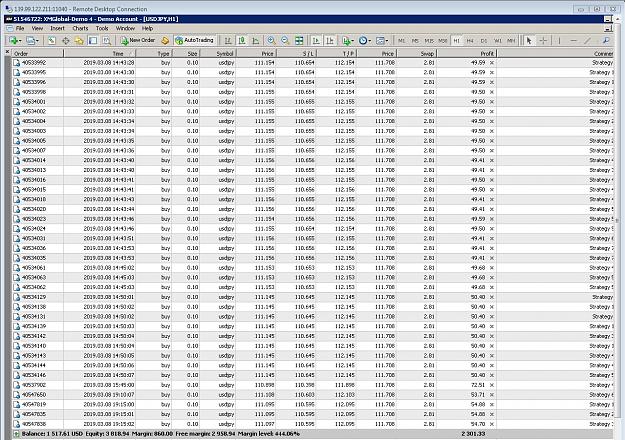Open the Indicators list icon
625x440 pixels.
[348, 40]
